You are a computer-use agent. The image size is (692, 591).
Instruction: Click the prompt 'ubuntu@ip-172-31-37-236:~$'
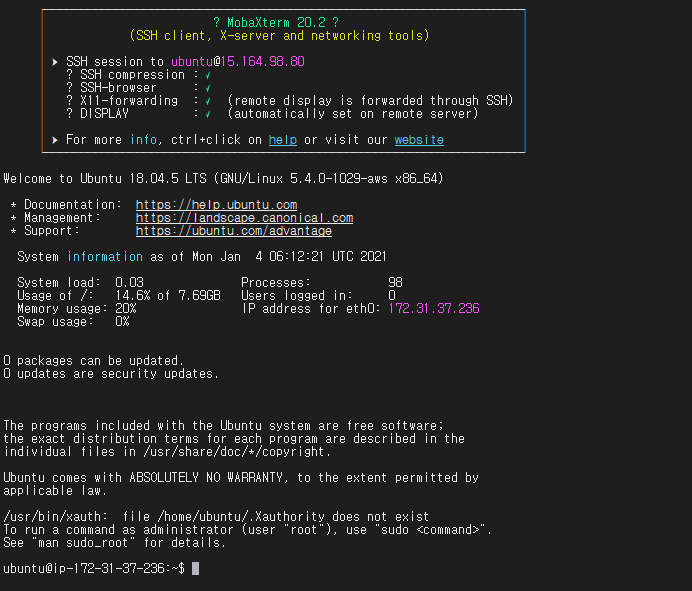[x=94, y=568]
